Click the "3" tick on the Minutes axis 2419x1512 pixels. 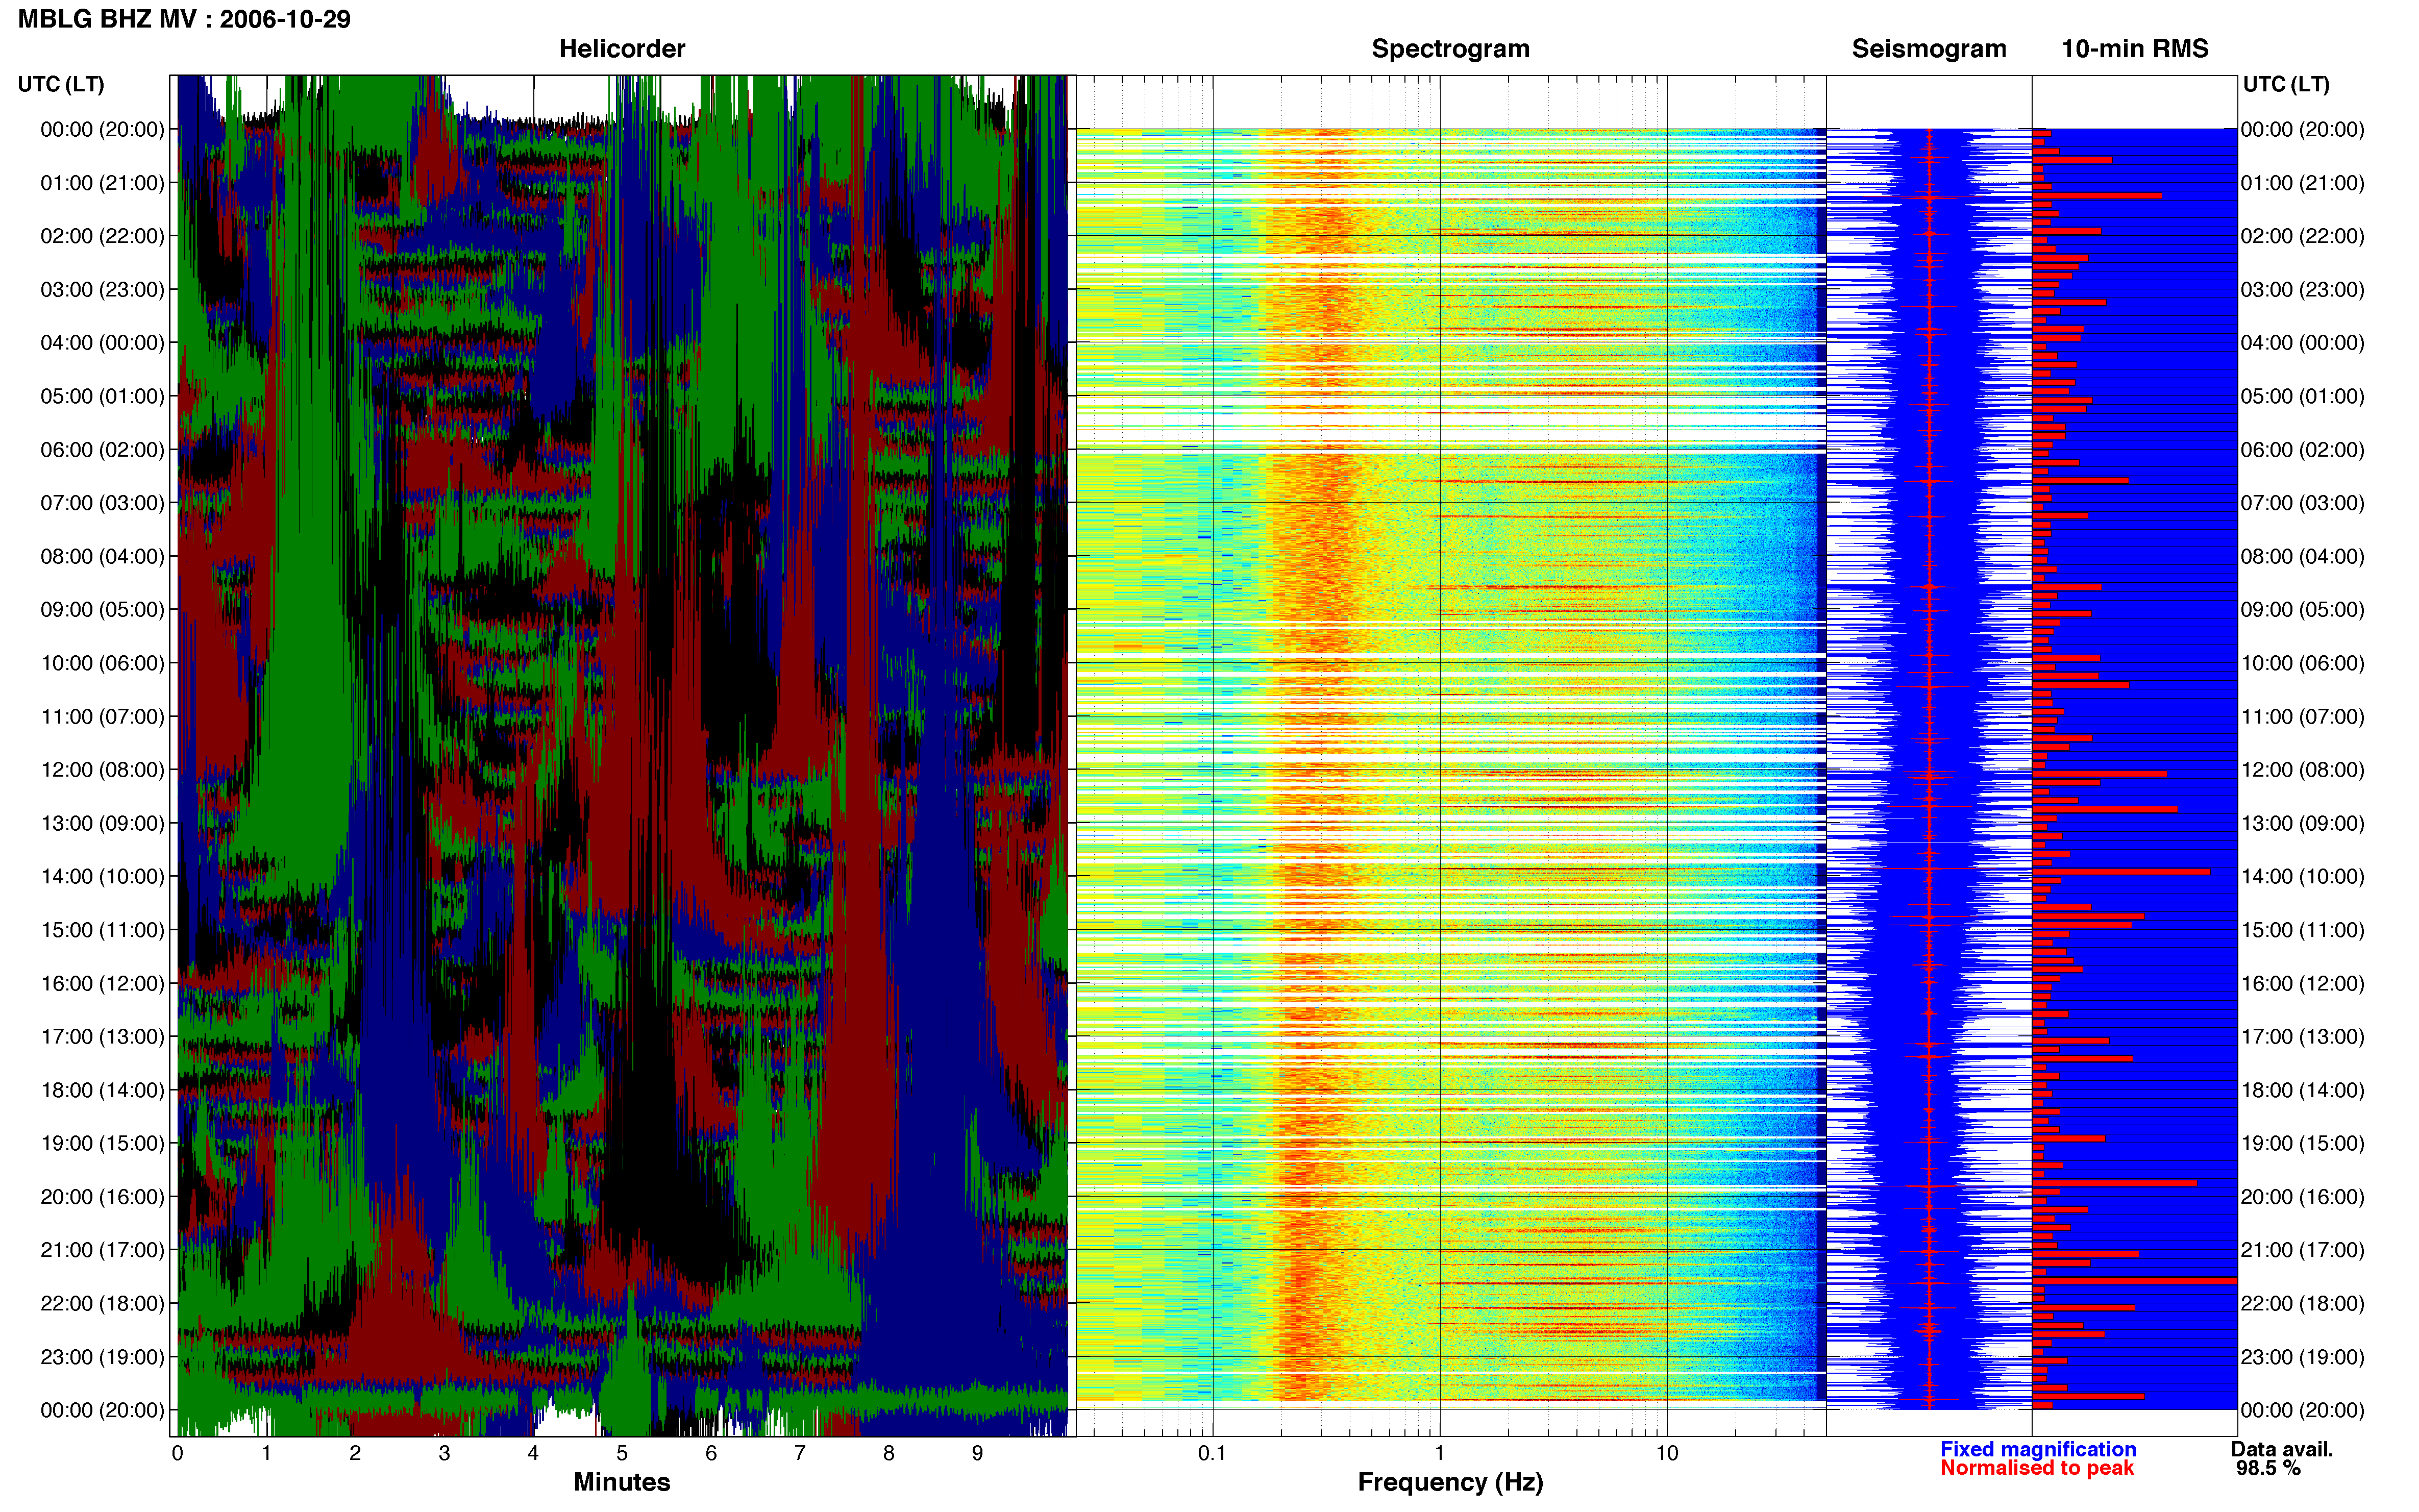coord(444,1453)
